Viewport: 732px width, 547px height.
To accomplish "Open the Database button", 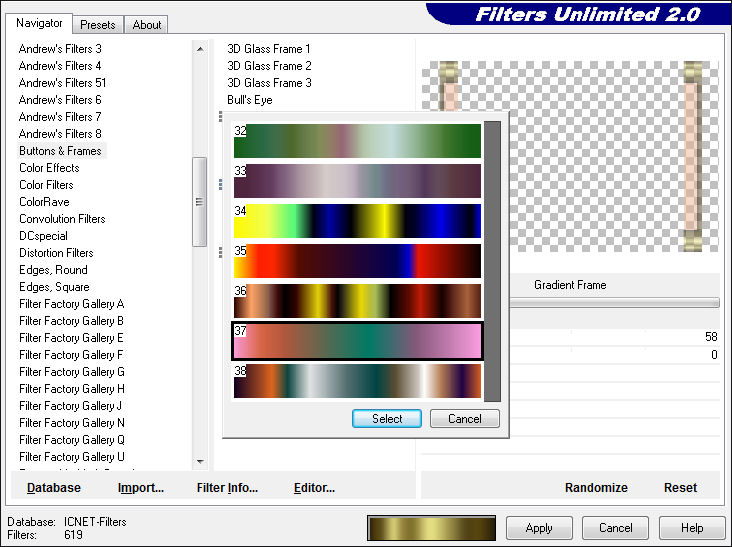I will (54, 488).
